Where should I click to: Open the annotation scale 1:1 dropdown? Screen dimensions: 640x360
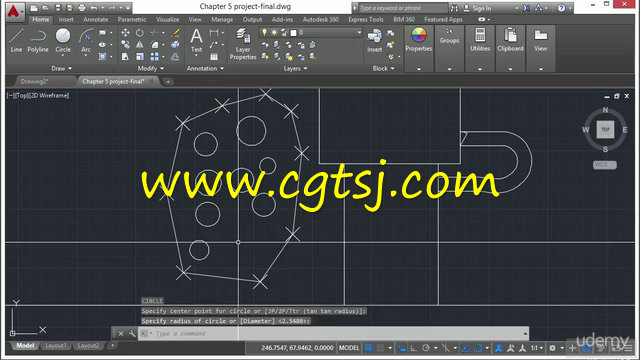pos(537,348)
